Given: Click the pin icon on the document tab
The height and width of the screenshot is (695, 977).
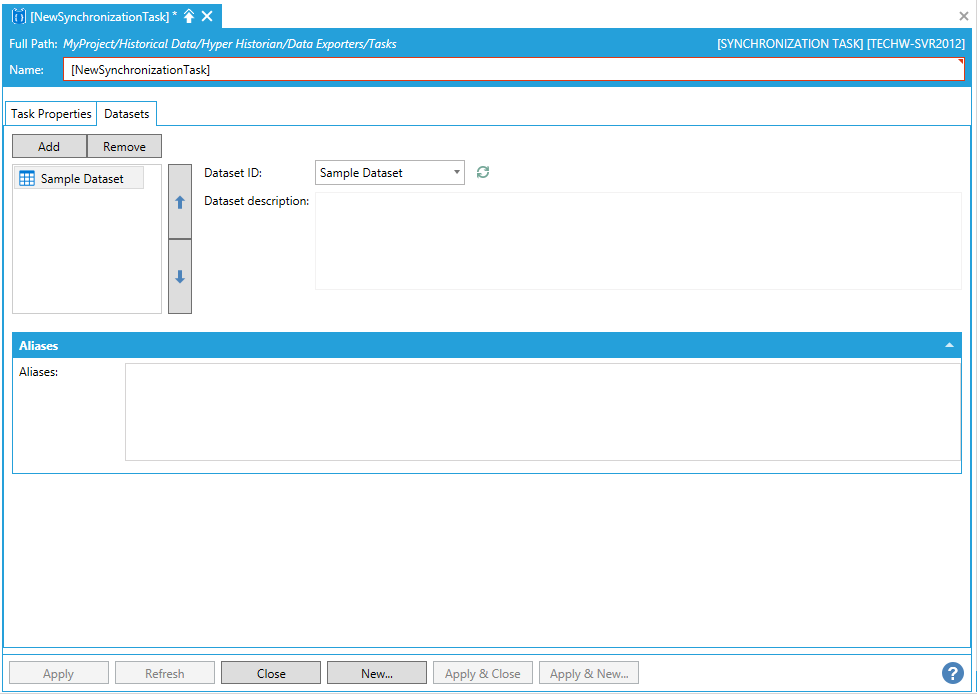Looking at the screenshot, I should [189, 16].
